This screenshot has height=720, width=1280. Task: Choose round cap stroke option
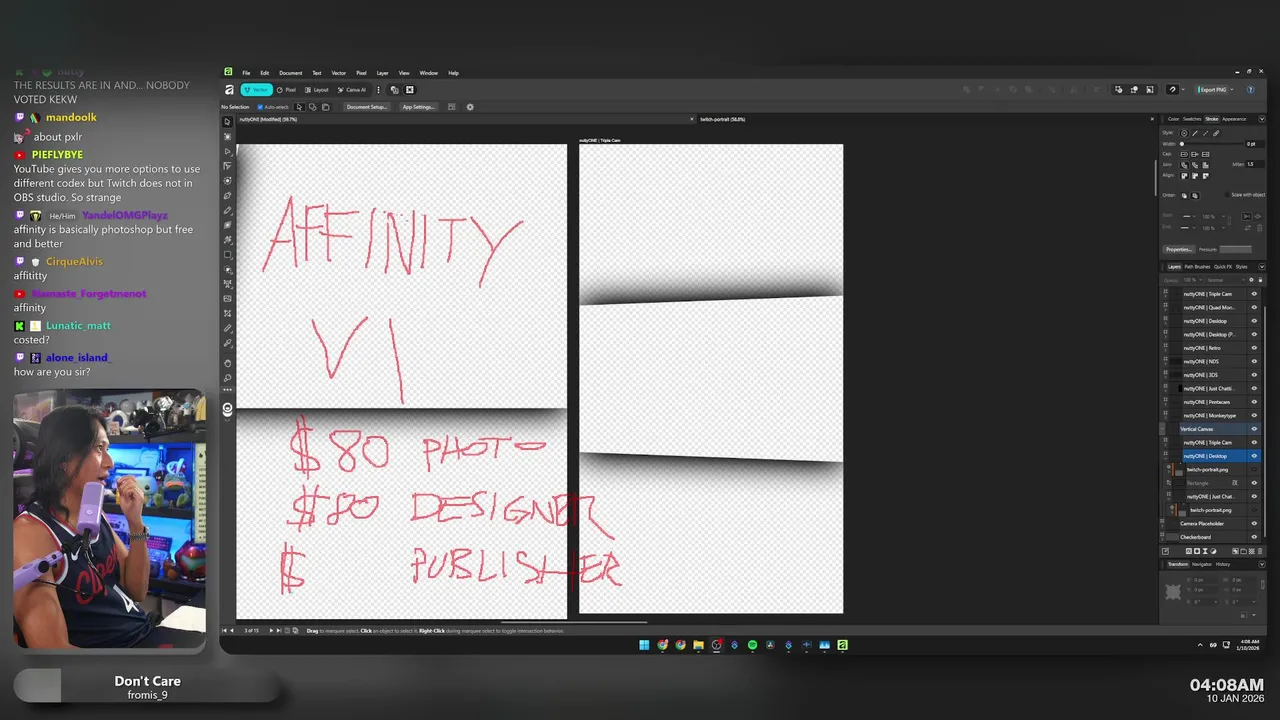click(1184, 154)
